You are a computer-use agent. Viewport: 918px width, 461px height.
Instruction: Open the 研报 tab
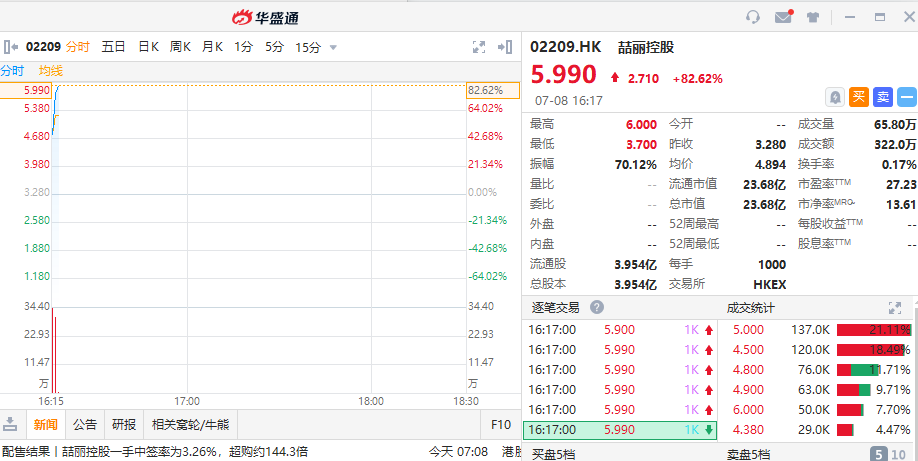point(124,425)
